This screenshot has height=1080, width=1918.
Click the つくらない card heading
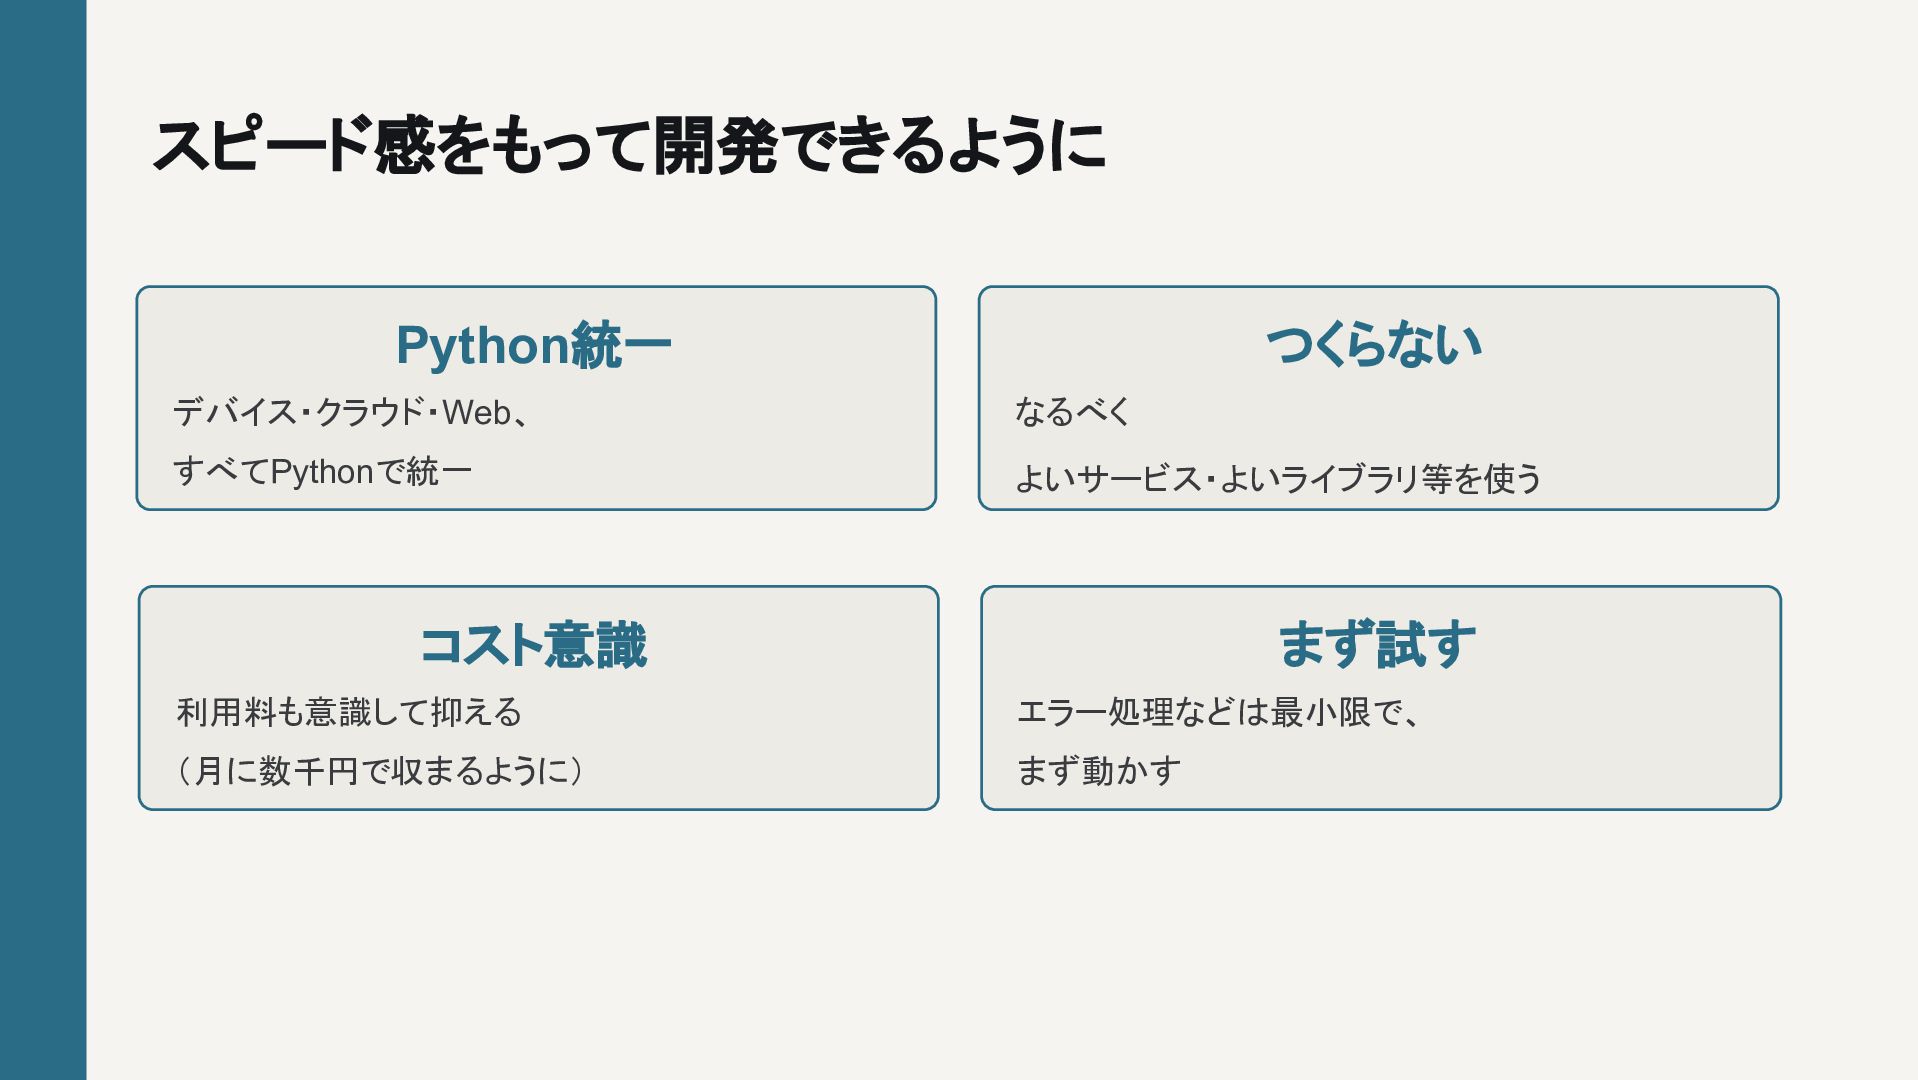pos(1374,344)
